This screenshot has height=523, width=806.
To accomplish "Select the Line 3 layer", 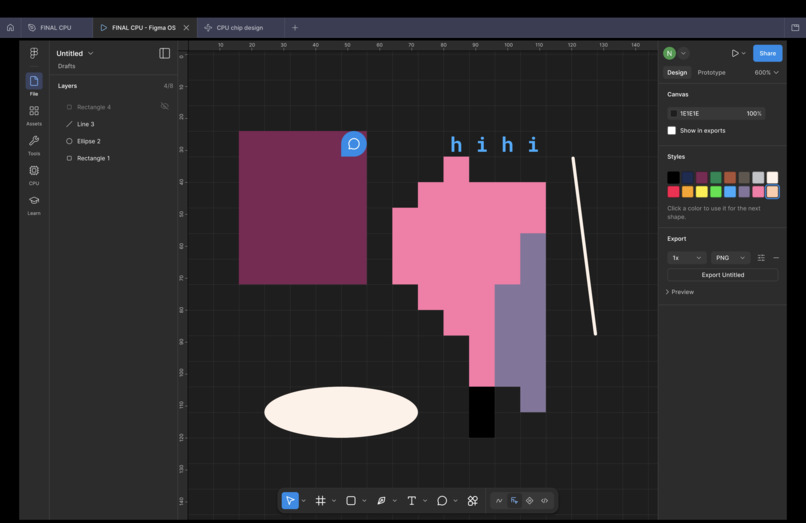I will [x=116, y=124].
